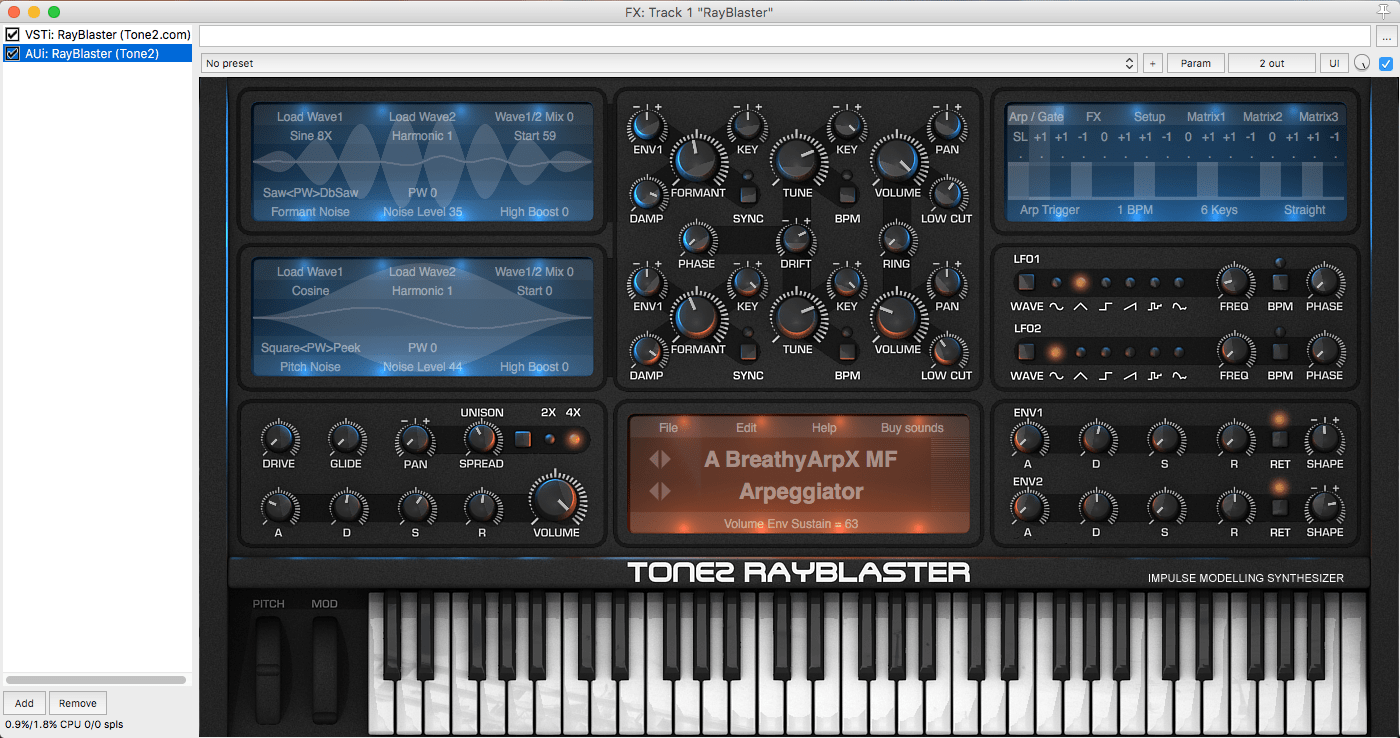The height and width of the screenshot is (738, 1400).
Task: Choose the smooth random shape for LFO1
Action: click(1179, 283)
